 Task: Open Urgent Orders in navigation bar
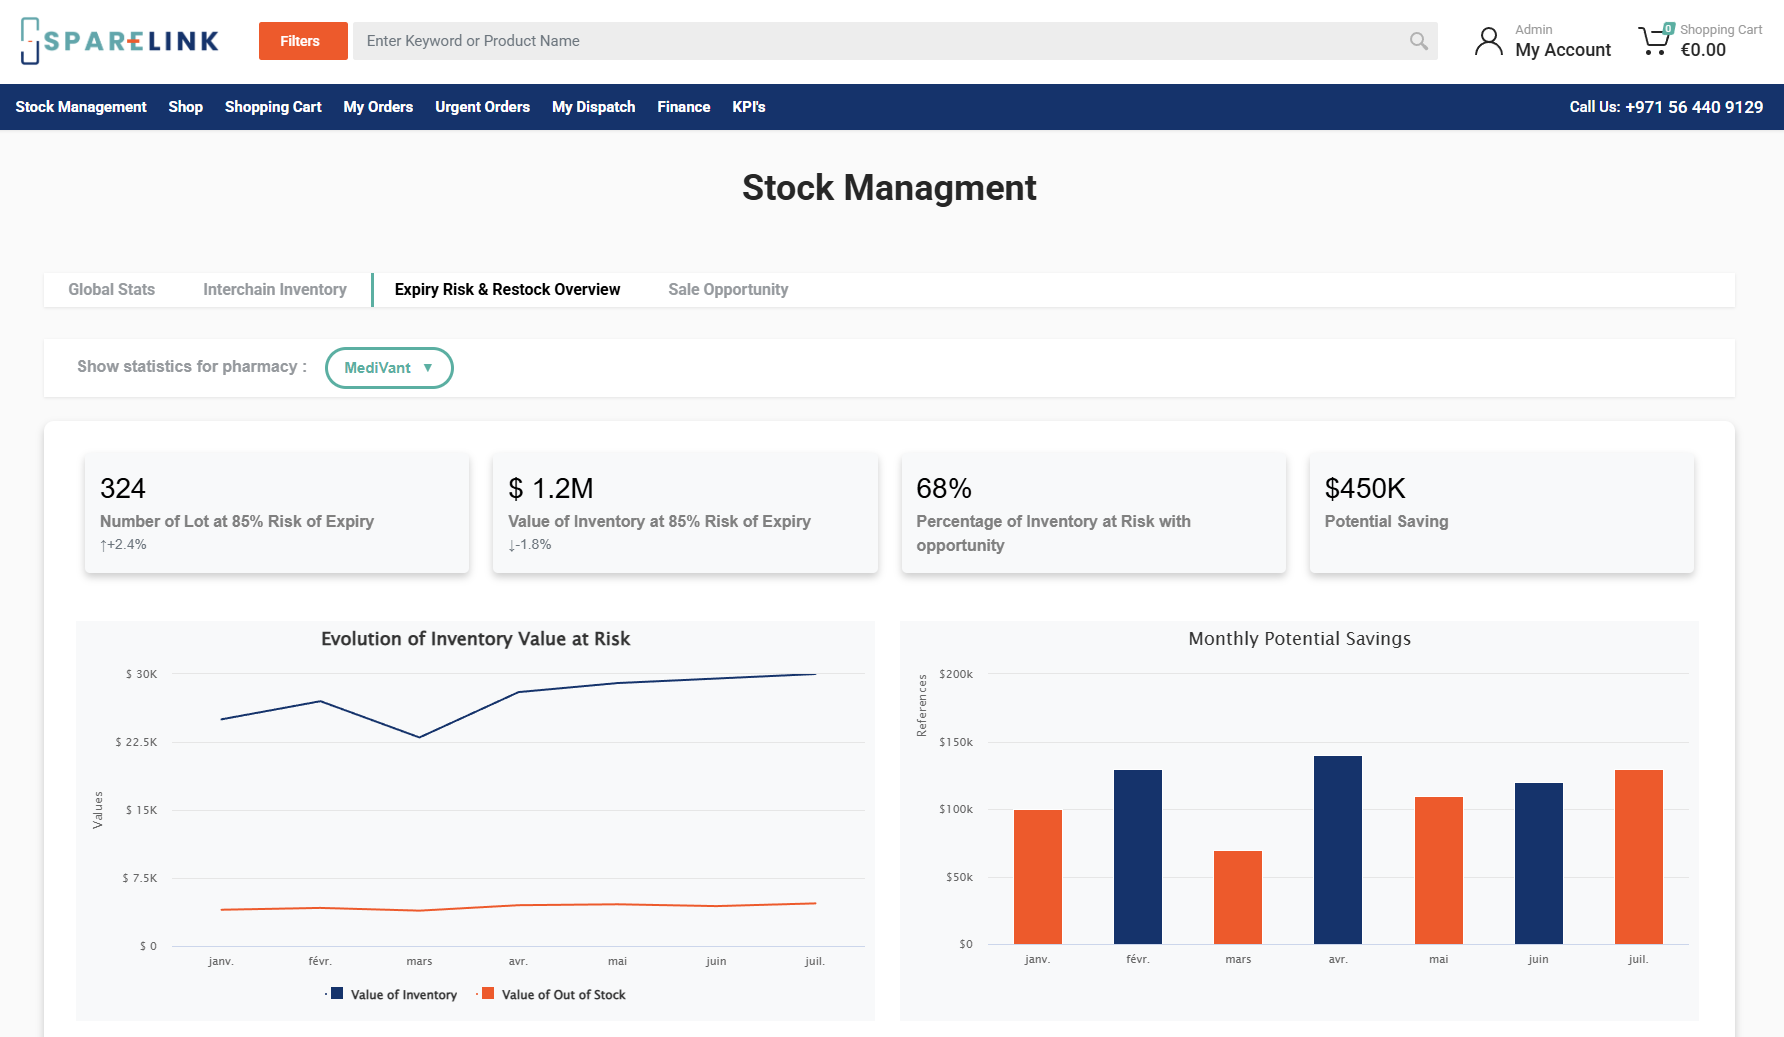(482, 107)
